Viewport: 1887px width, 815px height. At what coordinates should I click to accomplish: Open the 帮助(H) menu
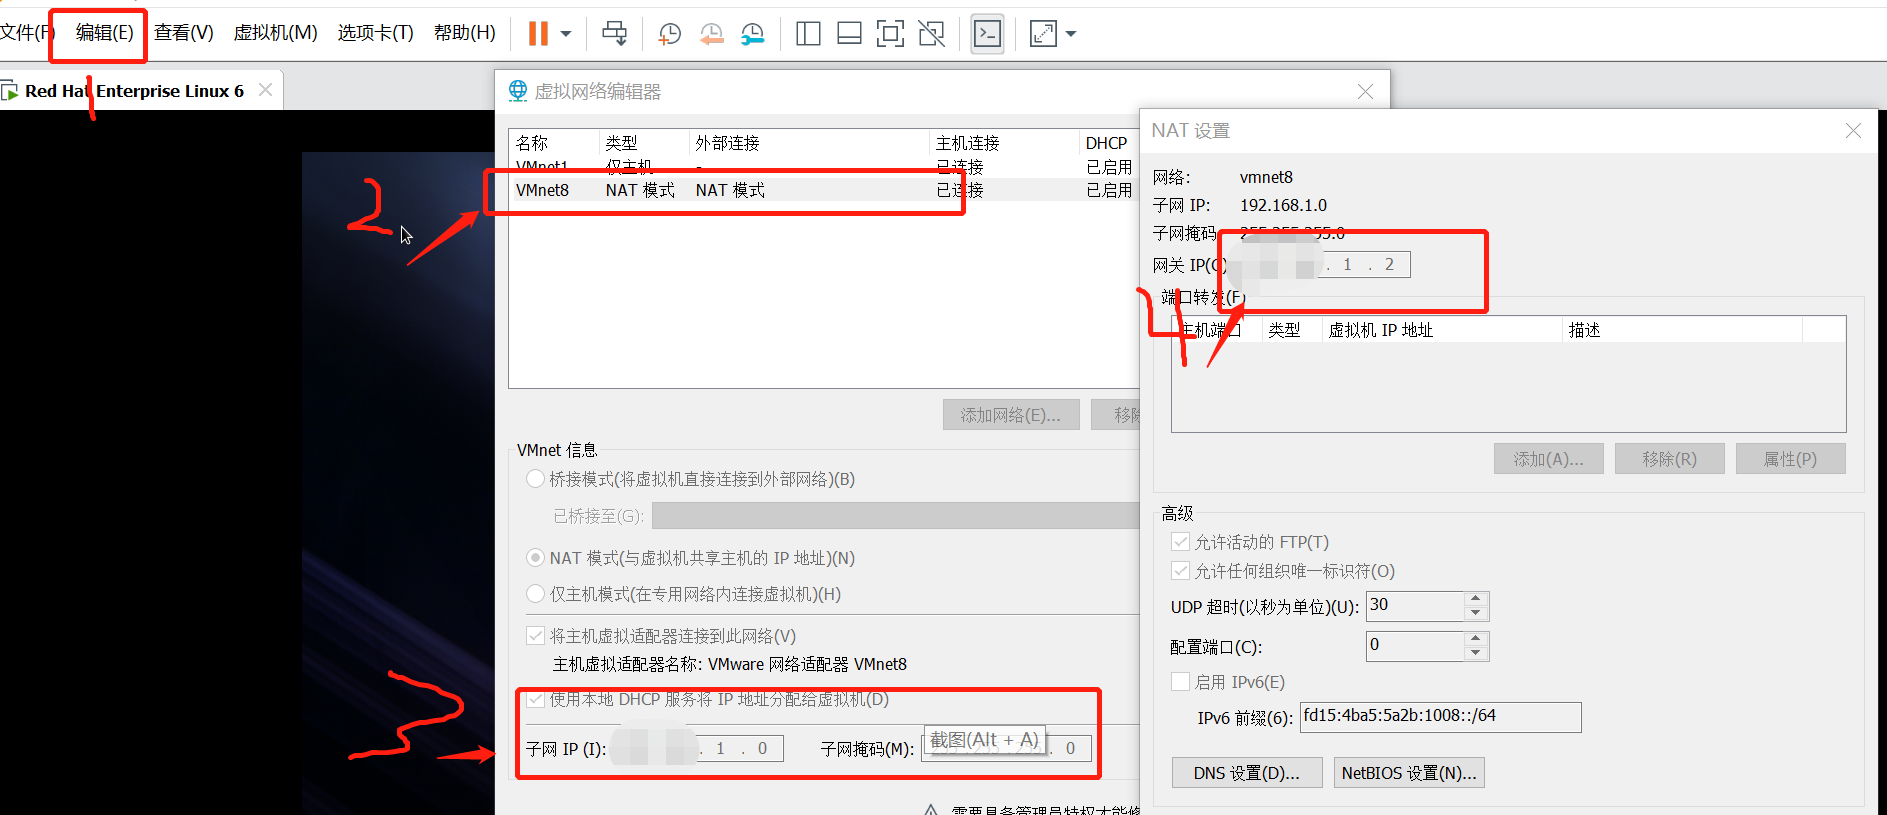[464, 33]
